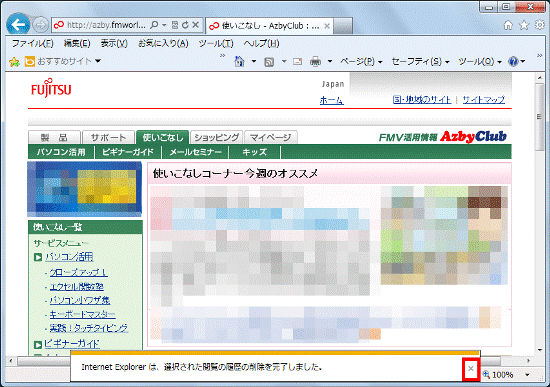
Task: Click the Help question mark icon
Action: click(513, 62)
